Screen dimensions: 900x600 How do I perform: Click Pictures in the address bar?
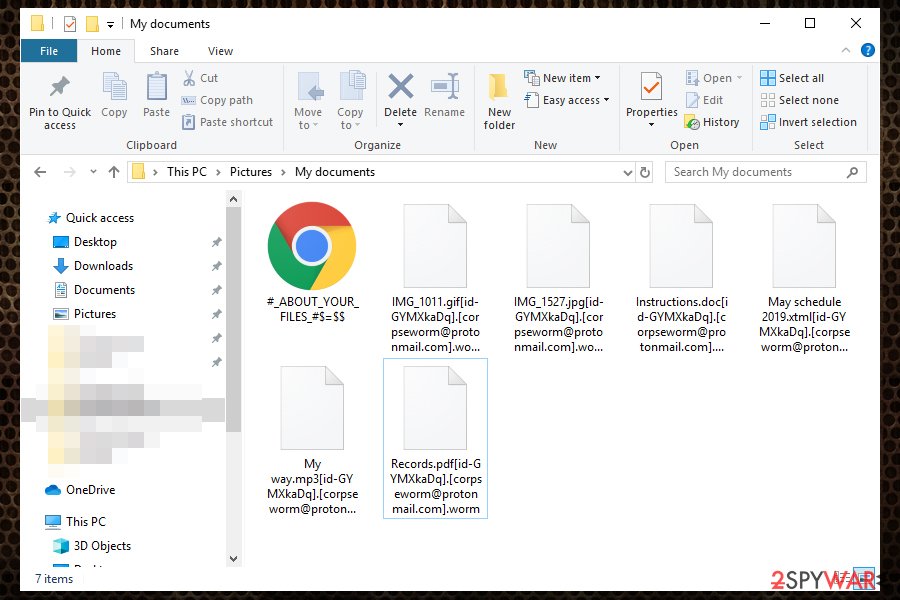tap(251, 172)
